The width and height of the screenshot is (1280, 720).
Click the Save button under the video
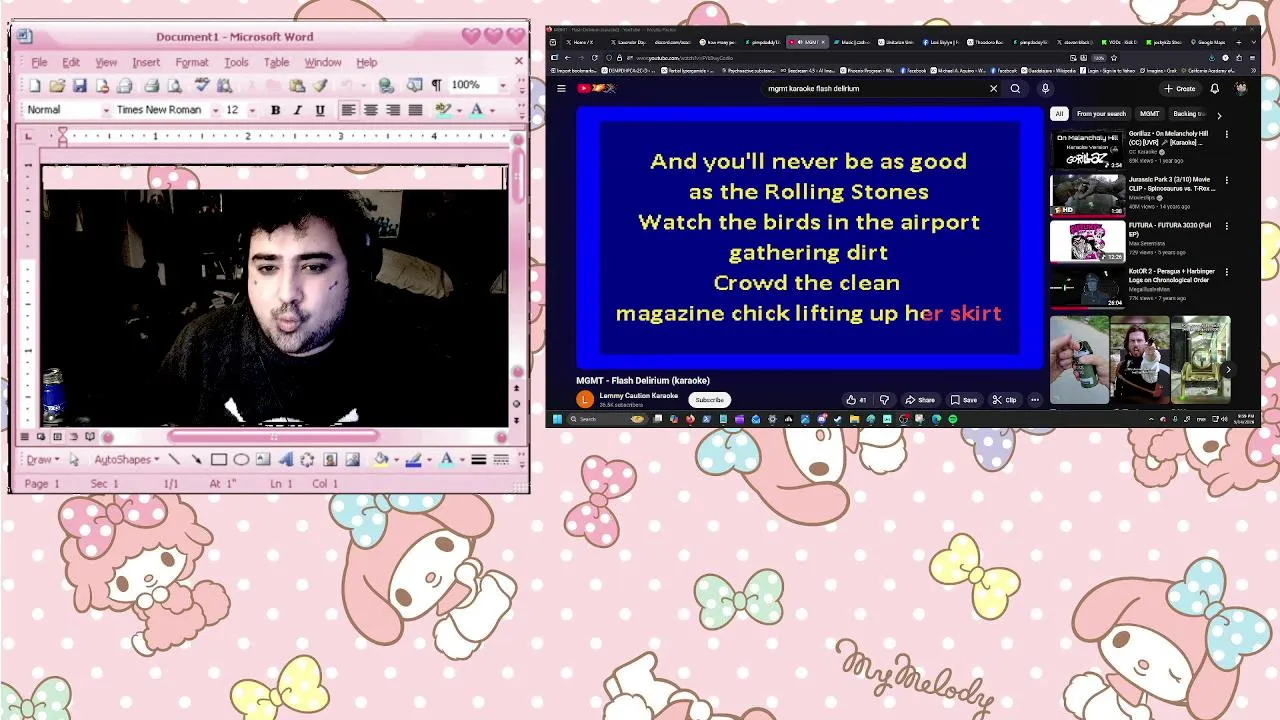963,400
